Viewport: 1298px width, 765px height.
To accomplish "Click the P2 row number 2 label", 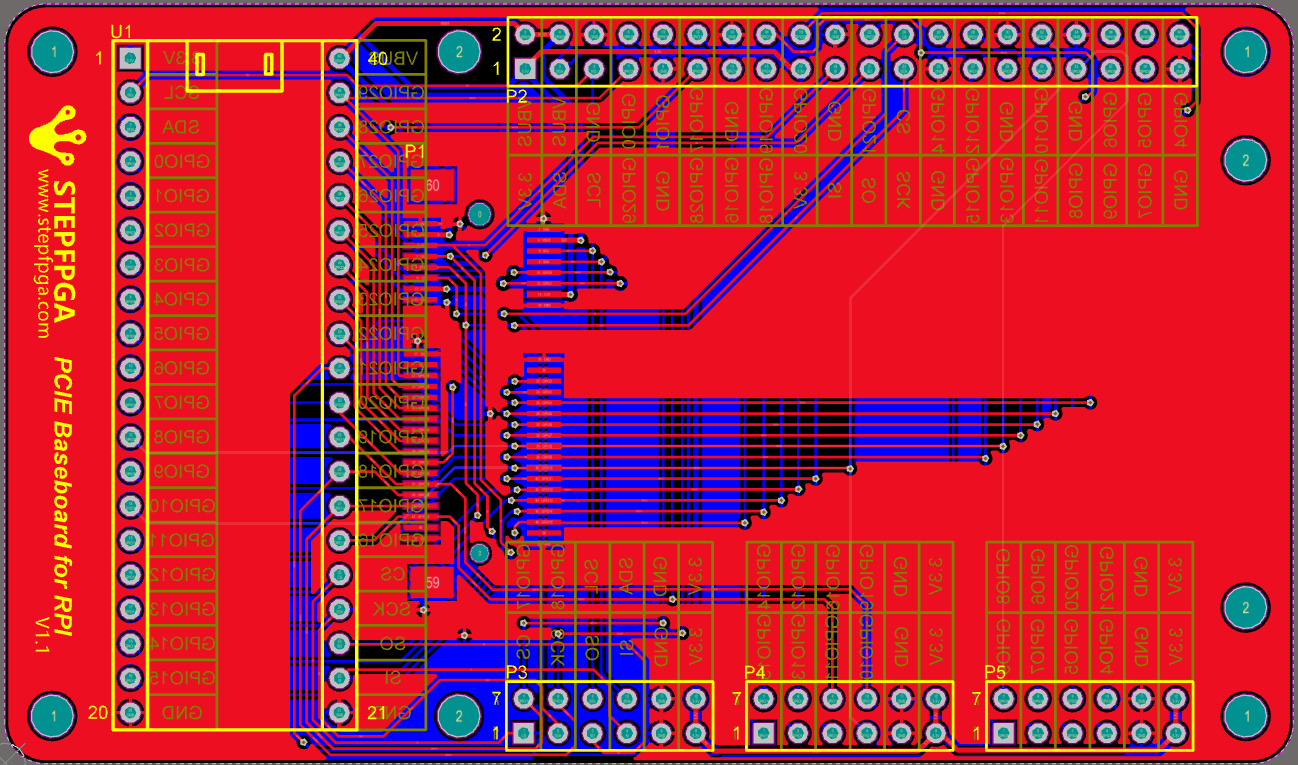I will [x=497, y=34].
